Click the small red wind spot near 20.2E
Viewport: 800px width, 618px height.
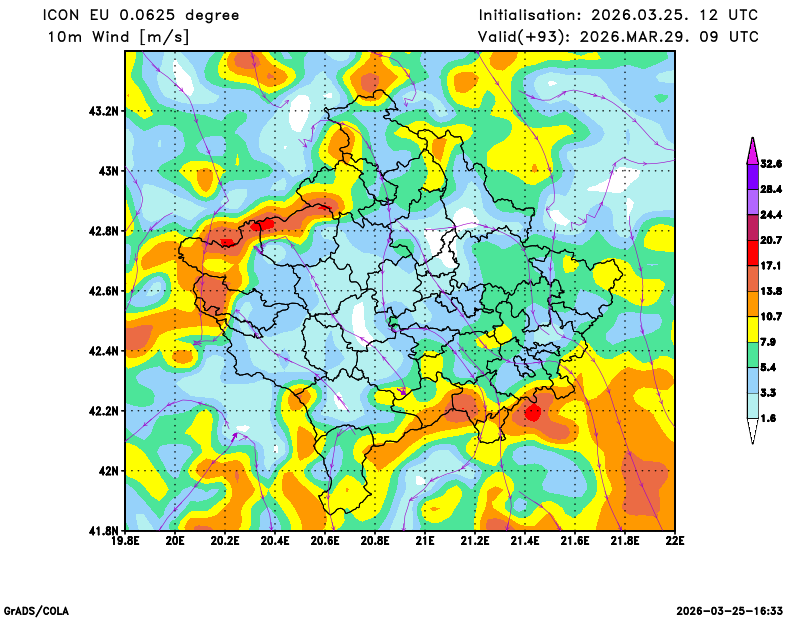(x=227, y=242)
